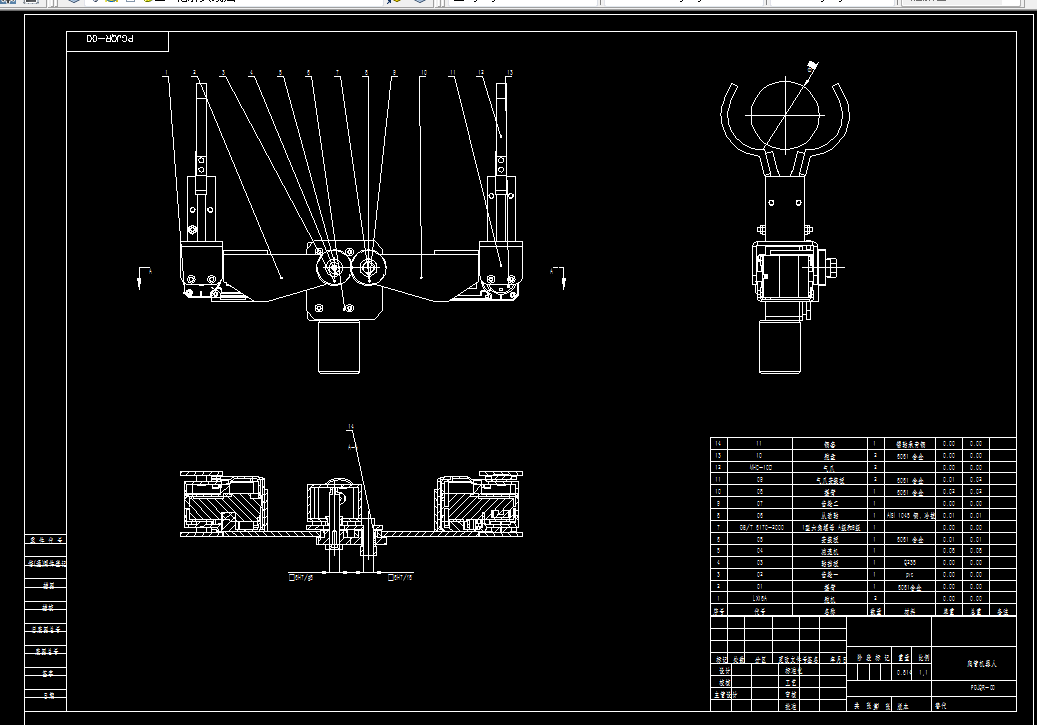Select balloon number 10 above the assembly view
The image size is (1037, 725).
click(423, 73)
